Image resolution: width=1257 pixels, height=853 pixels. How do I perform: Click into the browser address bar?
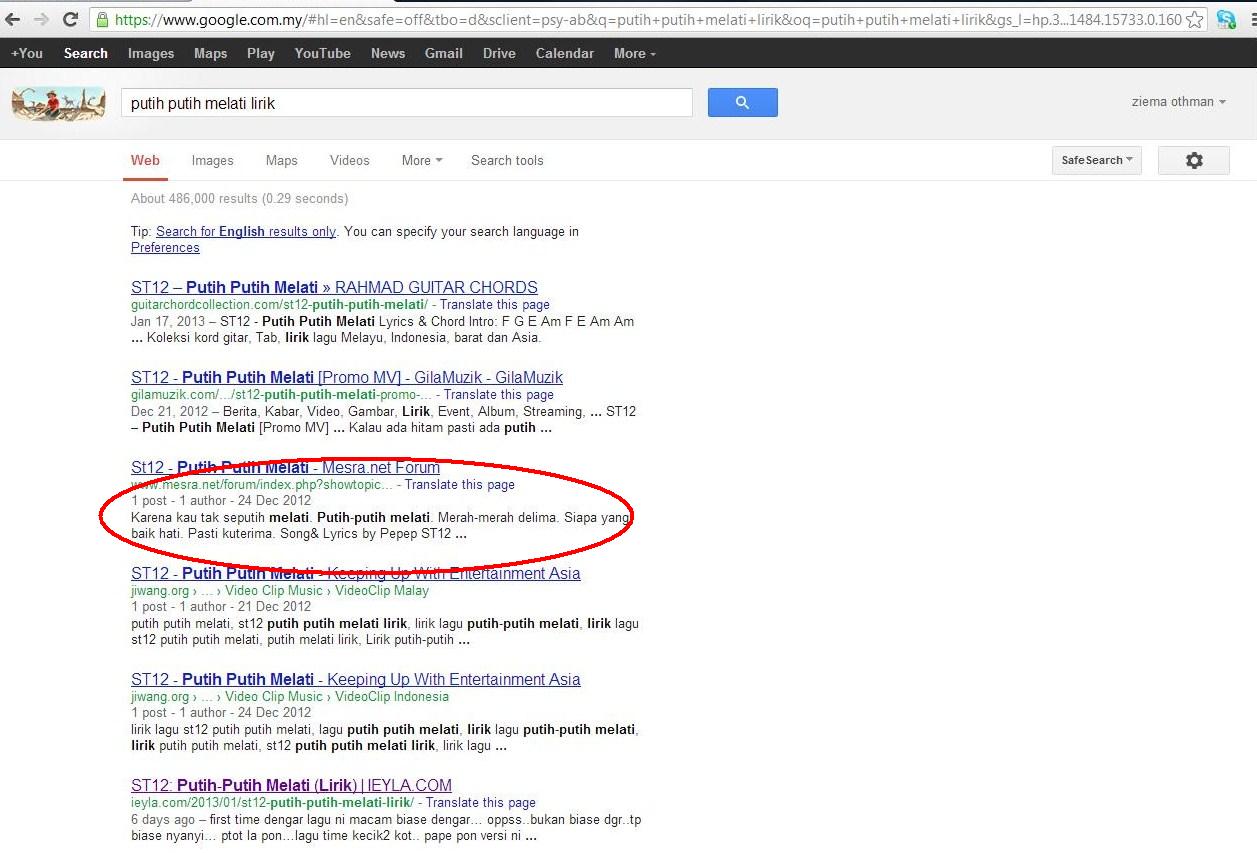(647, 19)
